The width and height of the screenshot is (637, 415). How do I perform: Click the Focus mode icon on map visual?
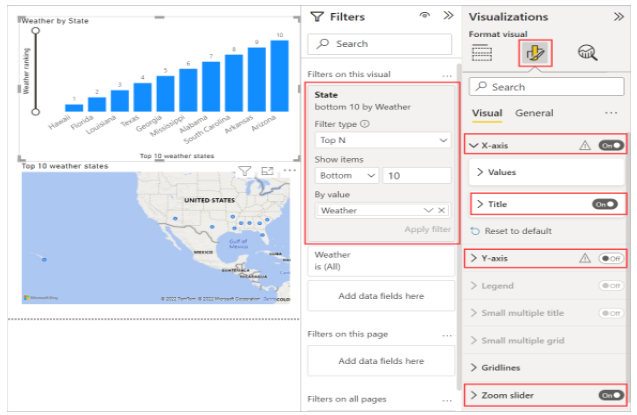pos(267,171)
